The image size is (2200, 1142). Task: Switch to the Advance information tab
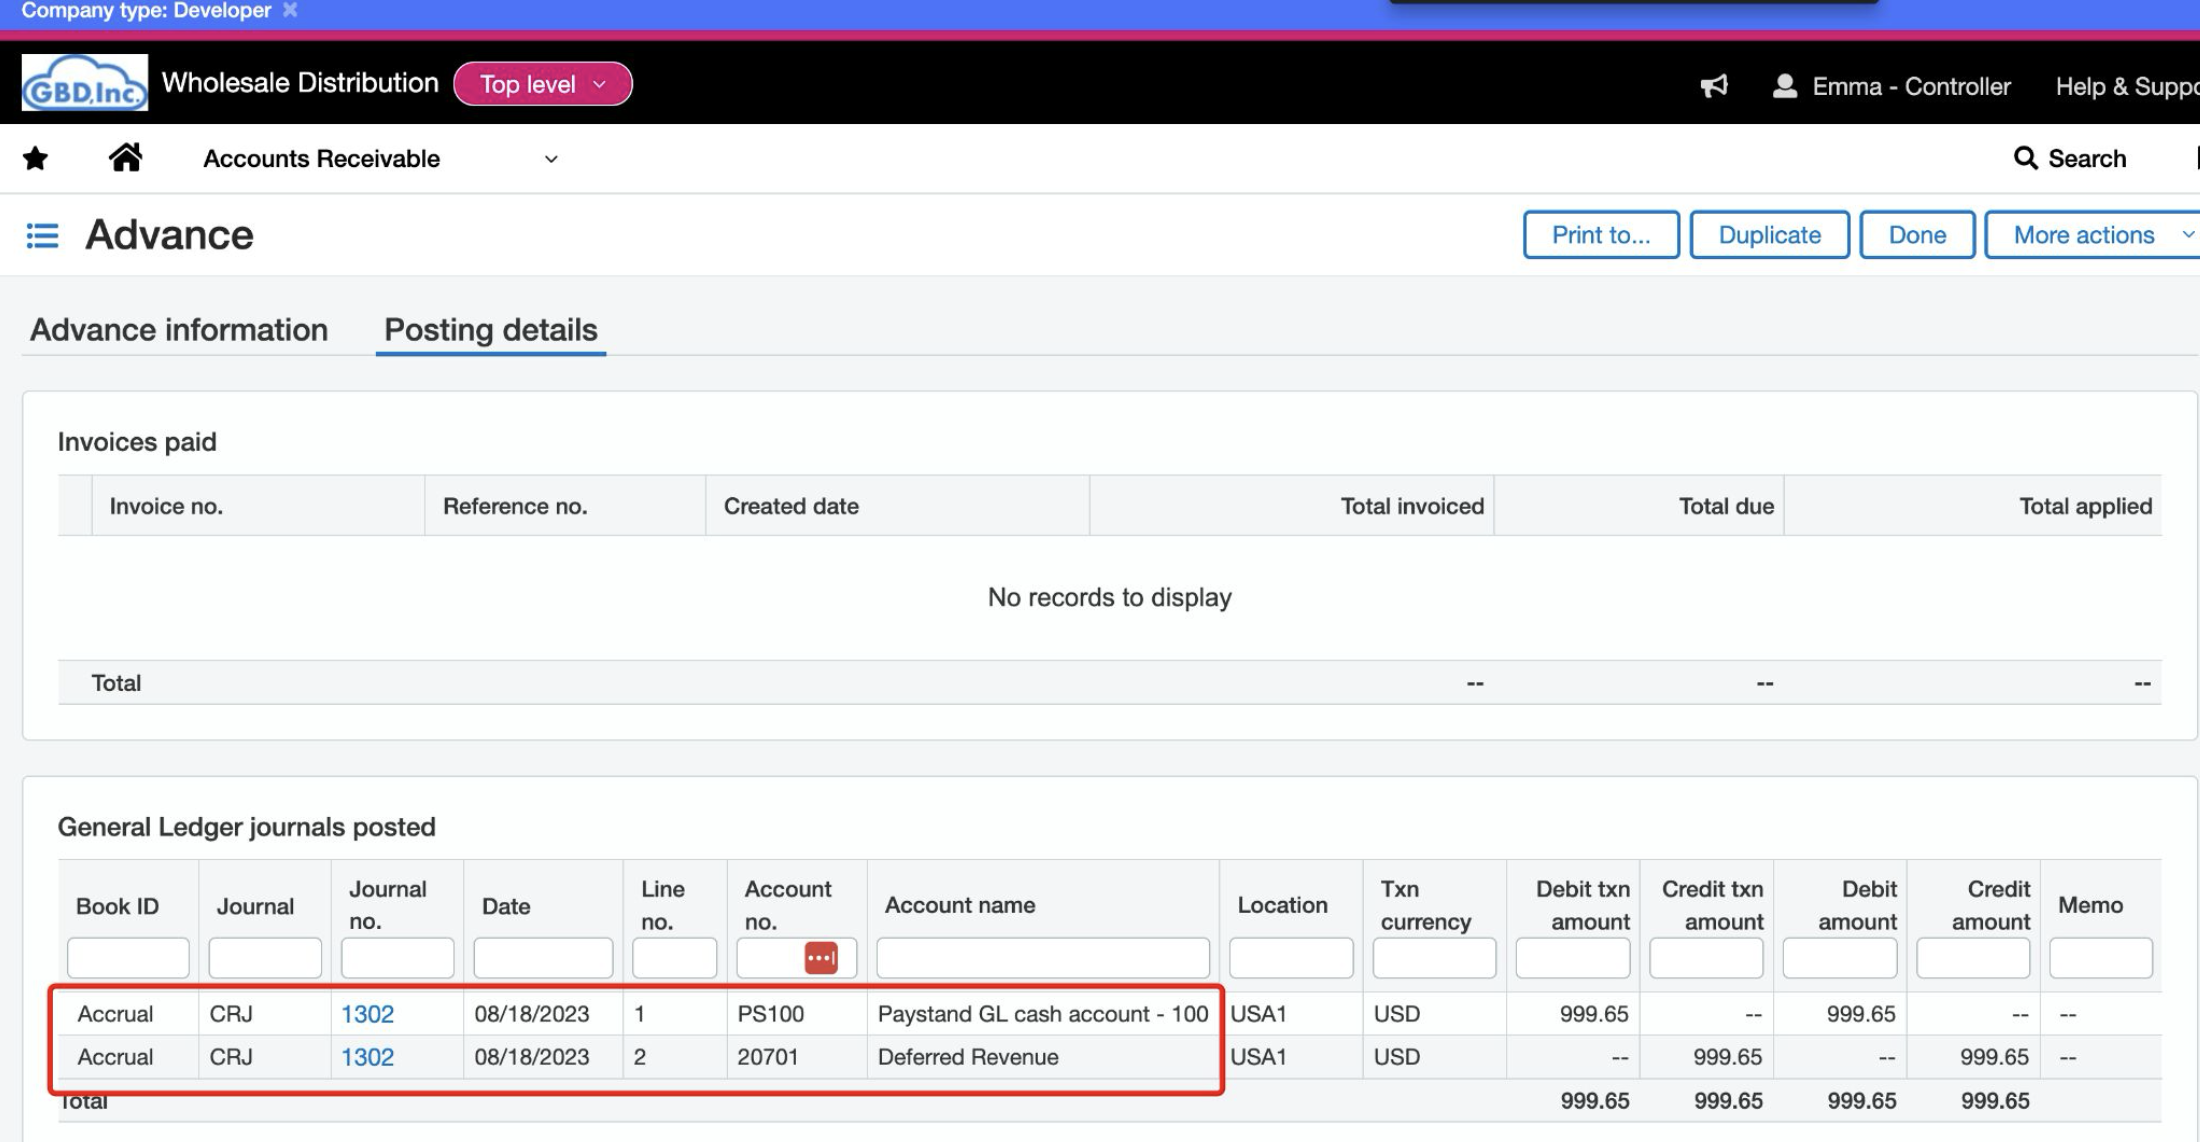pyautogui.click(x=179, y=330)
